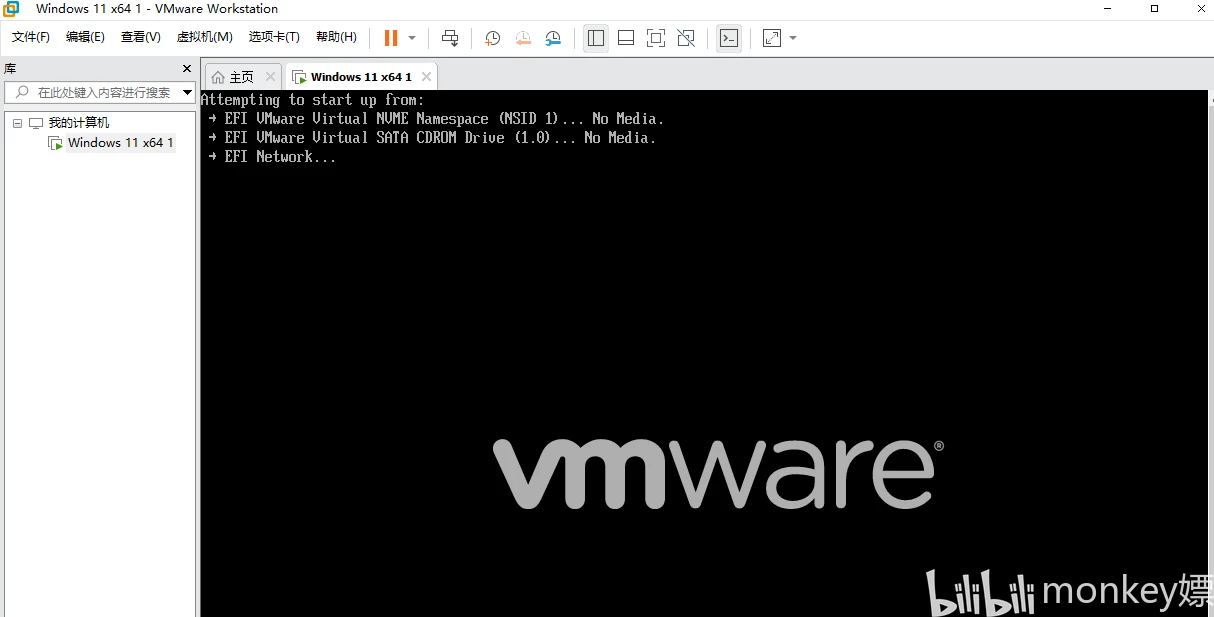Pause the virtual machine with the orange button
1214x617 pixels.
390,38
